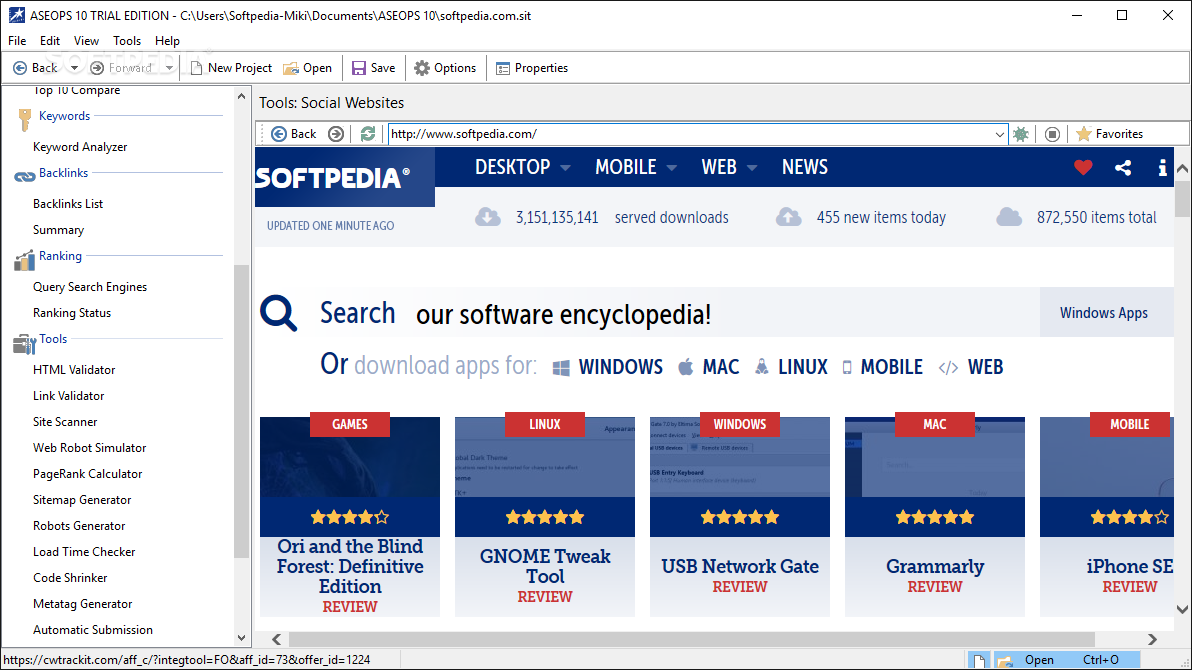Refresh the embedded browser page

pos(367,134)
